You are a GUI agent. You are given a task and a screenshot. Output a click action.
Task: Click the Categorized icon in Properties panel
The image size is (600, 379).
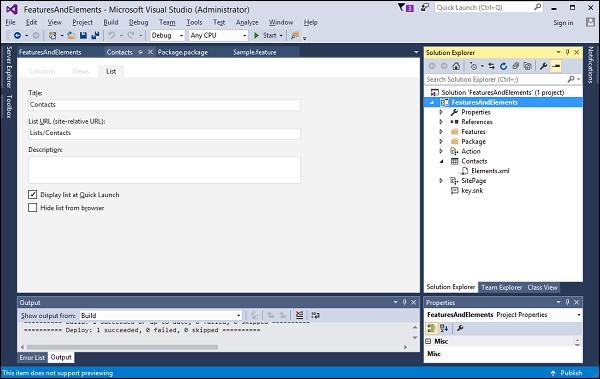pyautogui.click(x=432, y=328)
